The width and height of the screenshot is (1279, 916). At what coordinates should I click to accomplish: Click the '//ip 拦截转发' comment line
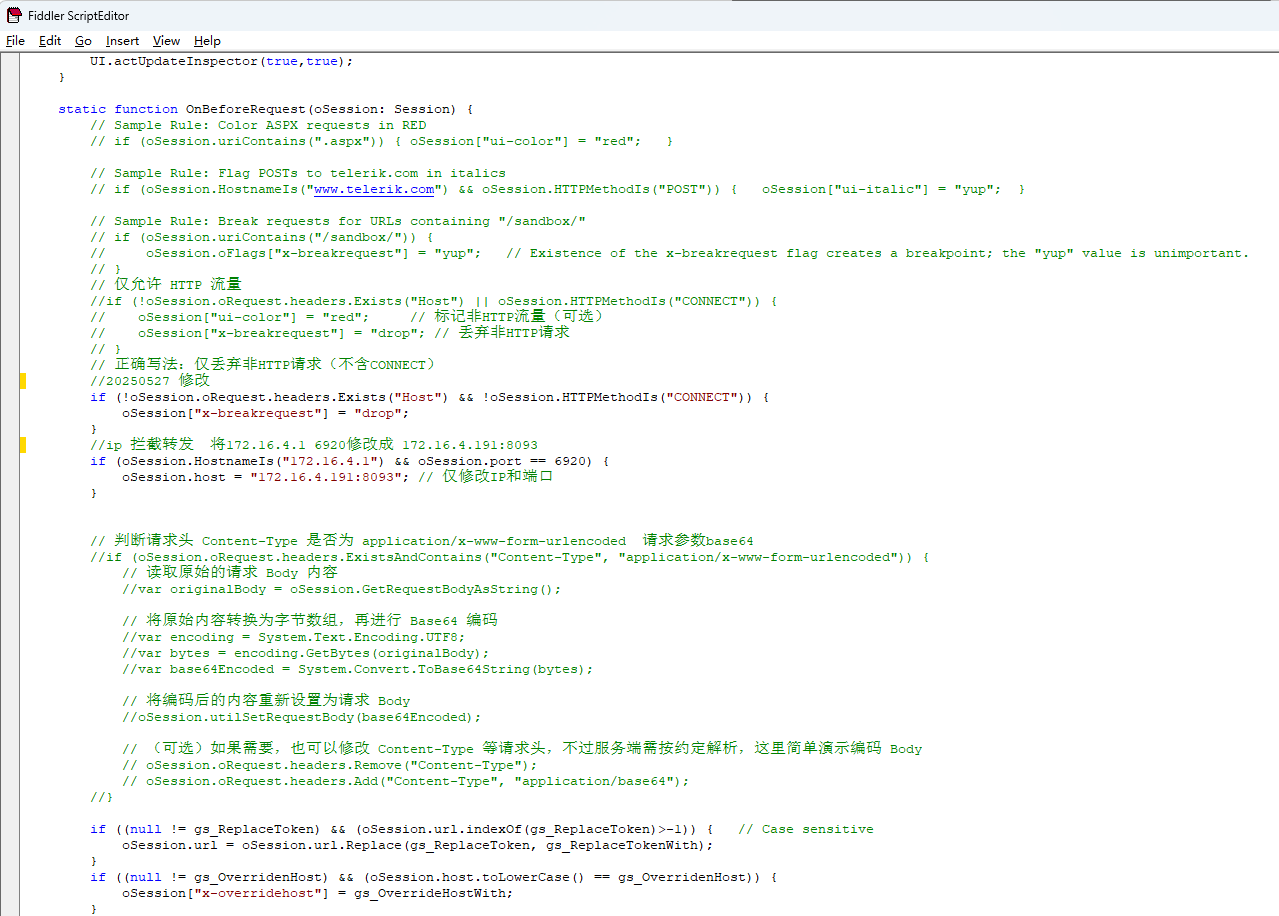pos(315,445)
